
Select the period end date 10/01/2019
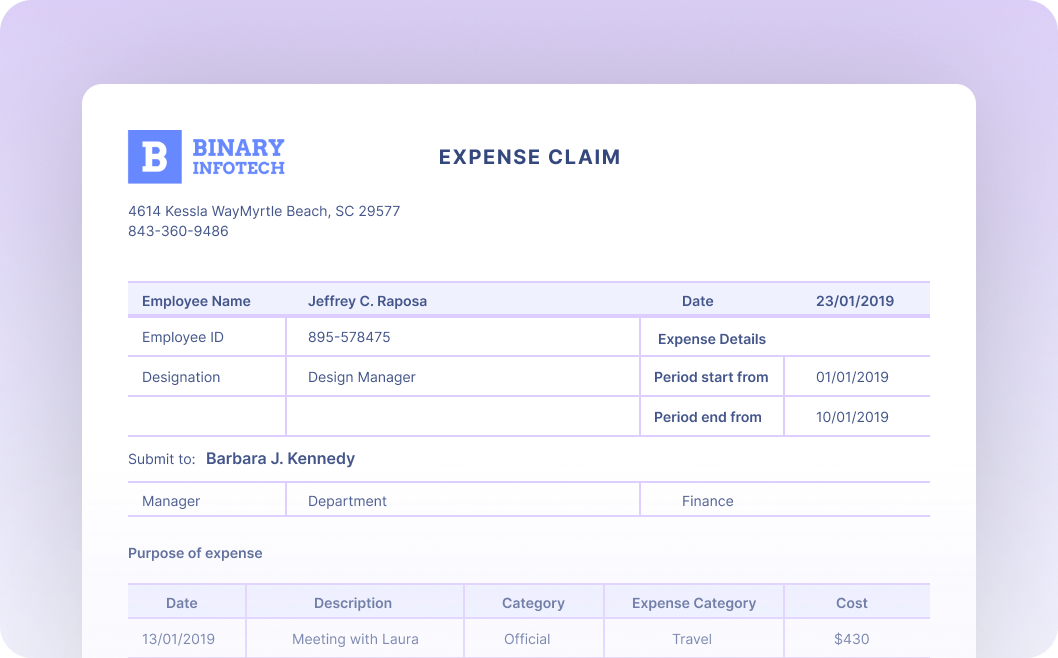[852, 417]
